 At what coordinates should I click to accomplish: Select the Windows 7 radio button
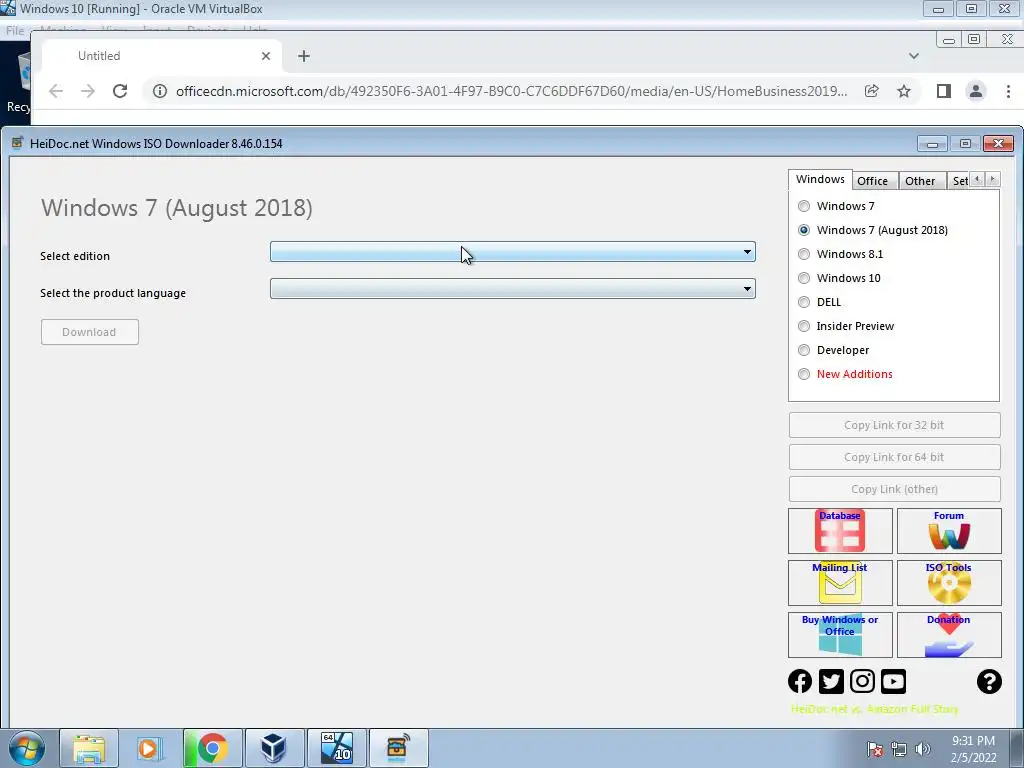[804, 206]
